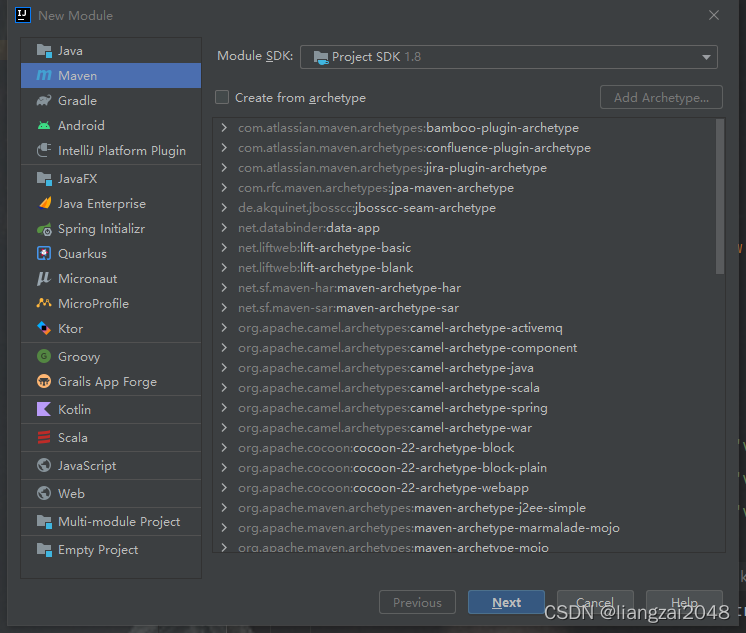This screenshot has height=633, width=746.
Task: Enable Create from archetype checkbox
Action: (x=222, y=97)
